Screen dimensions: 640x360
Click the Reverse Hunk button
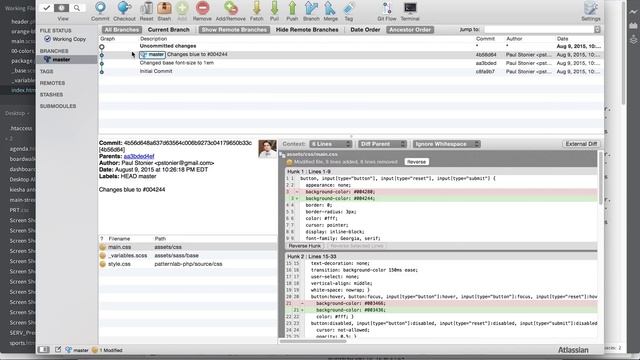click(x=304, y=246)
